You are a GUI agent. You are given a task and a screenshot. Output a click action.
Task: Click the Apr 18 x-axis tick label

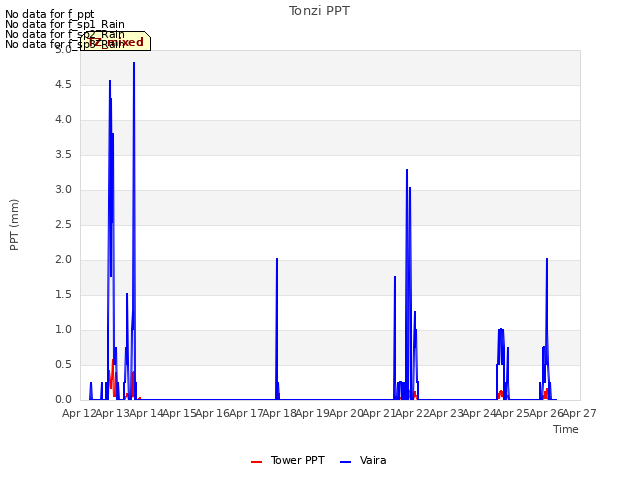[279, 413]
